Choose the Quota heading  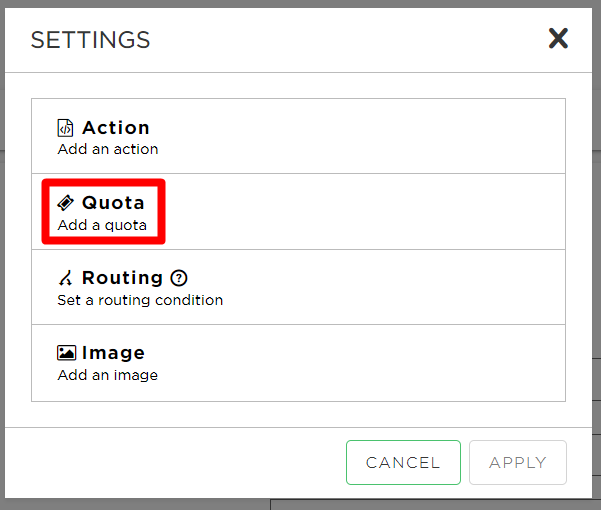(x=113, y=203)
